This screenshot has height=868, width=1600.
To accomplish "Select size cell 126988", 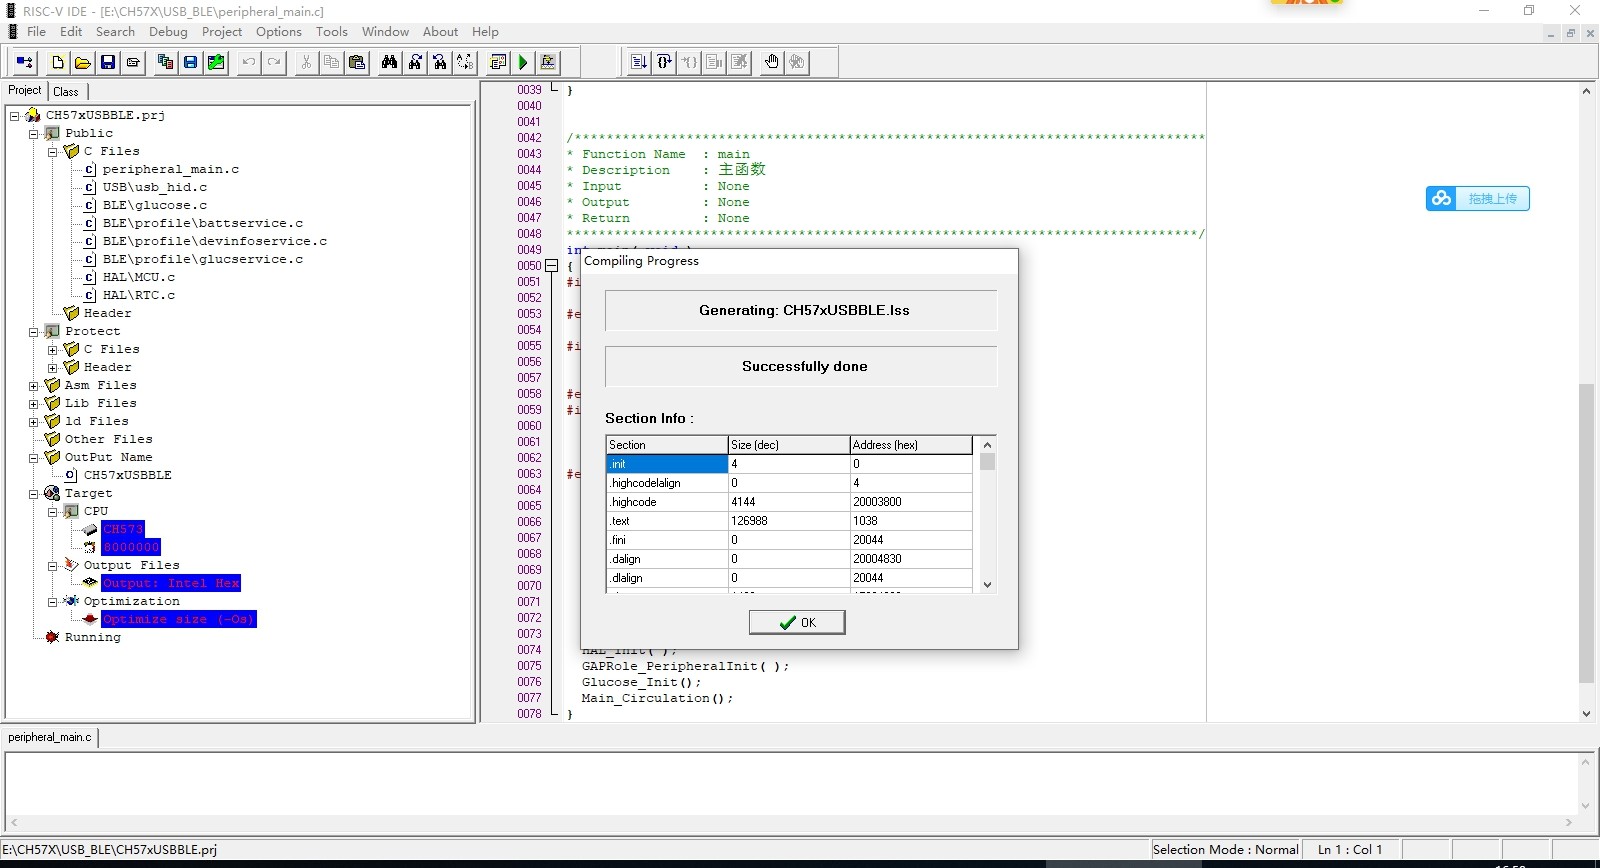I will click(x=789, y=521).
